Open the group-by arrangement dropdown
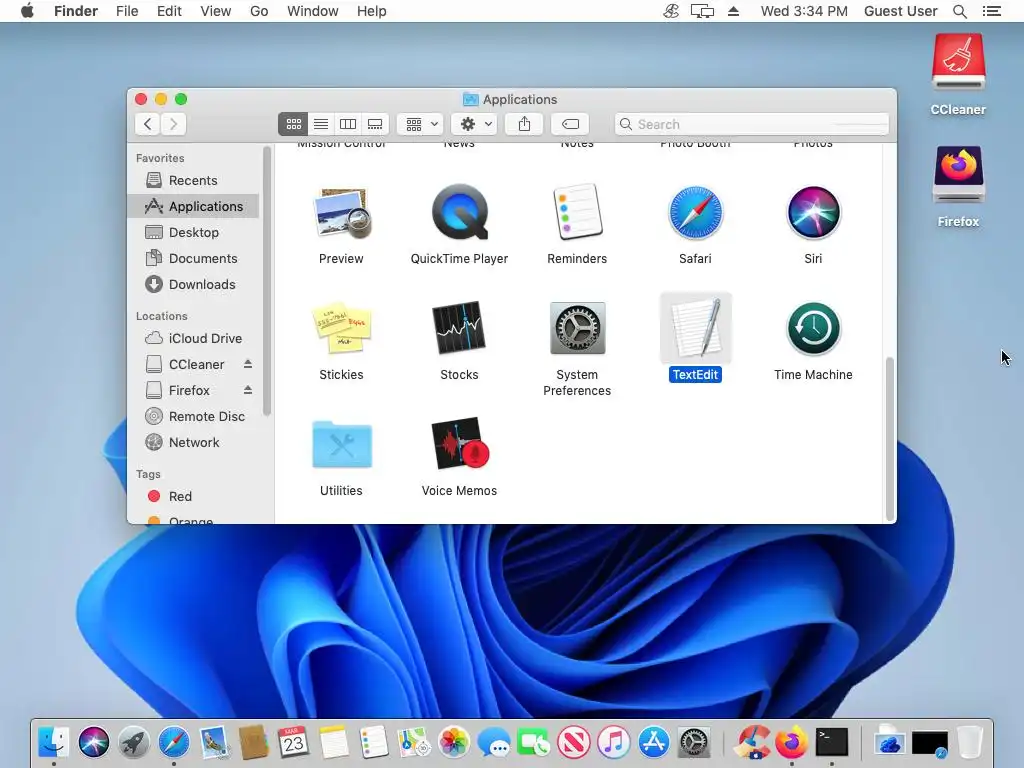 (421, 124)
